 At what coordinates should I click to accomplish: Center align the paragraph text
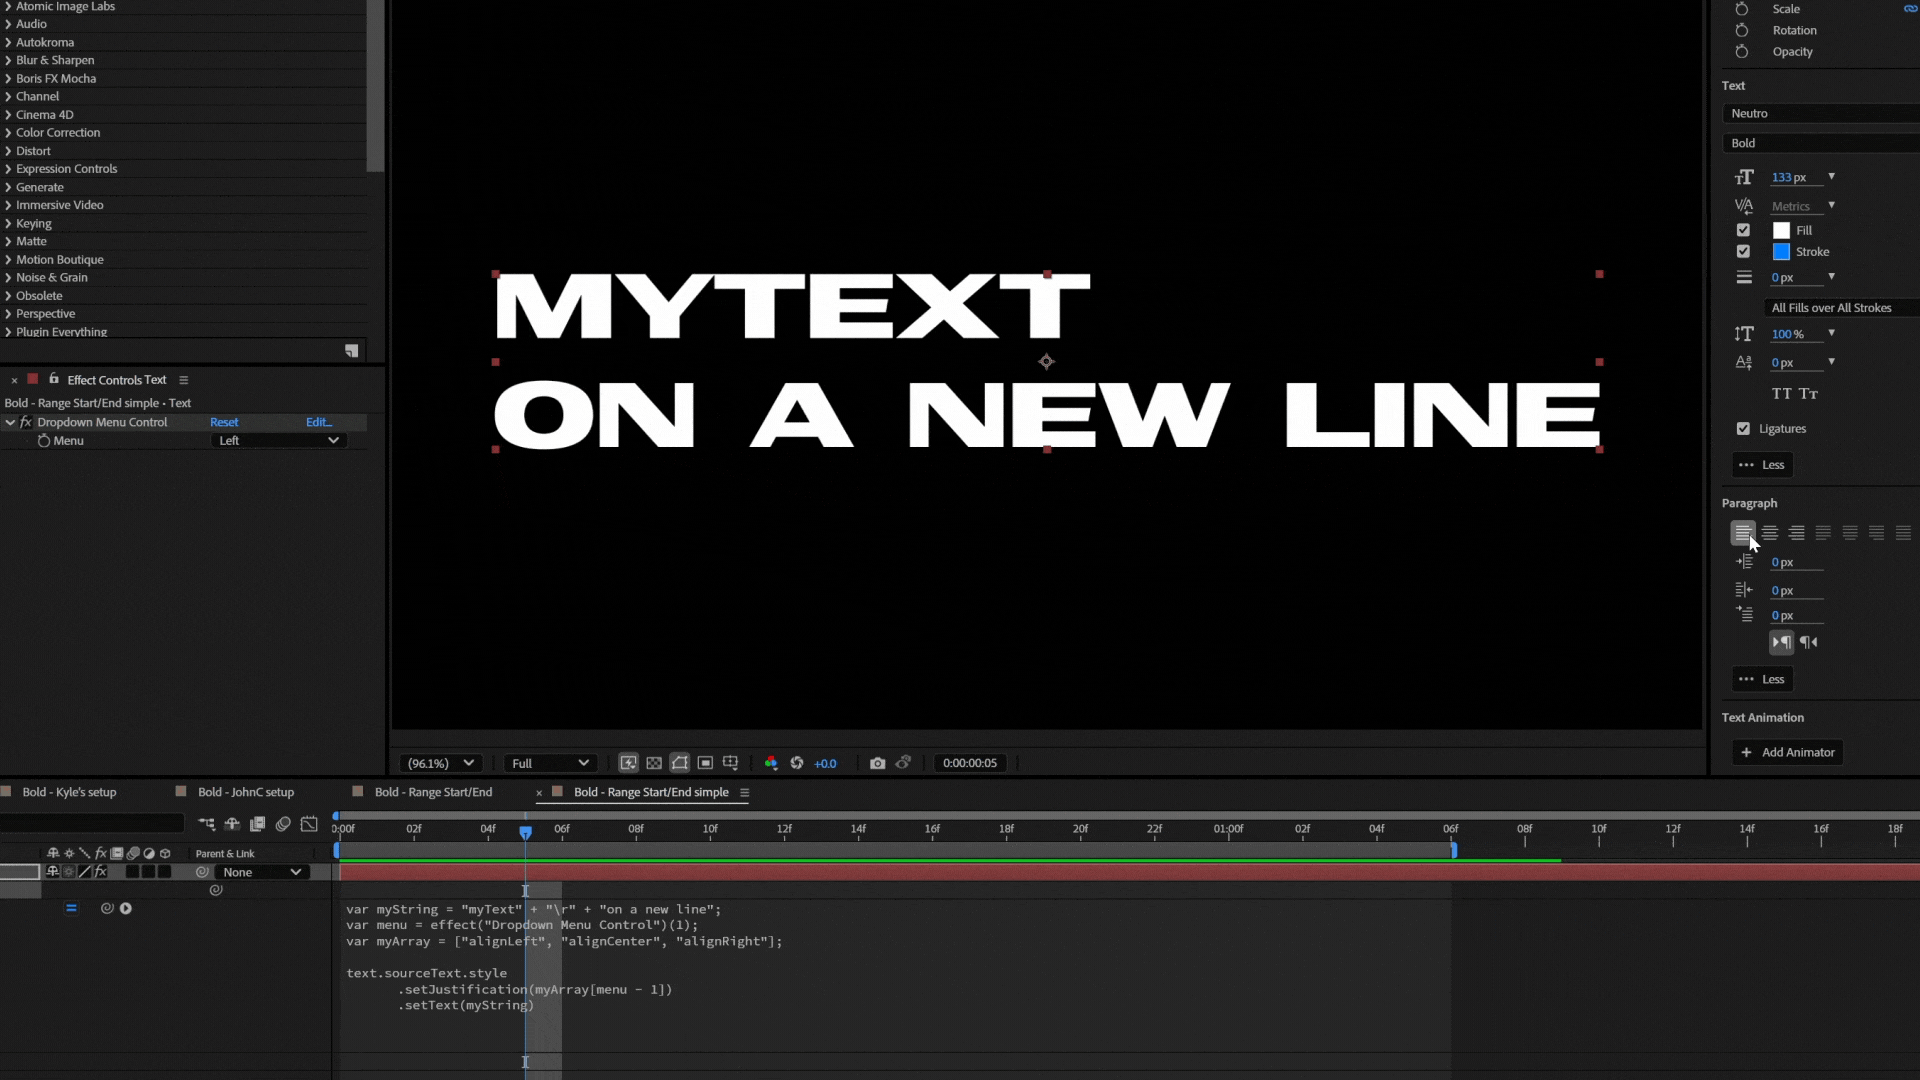click(1770, 533)
